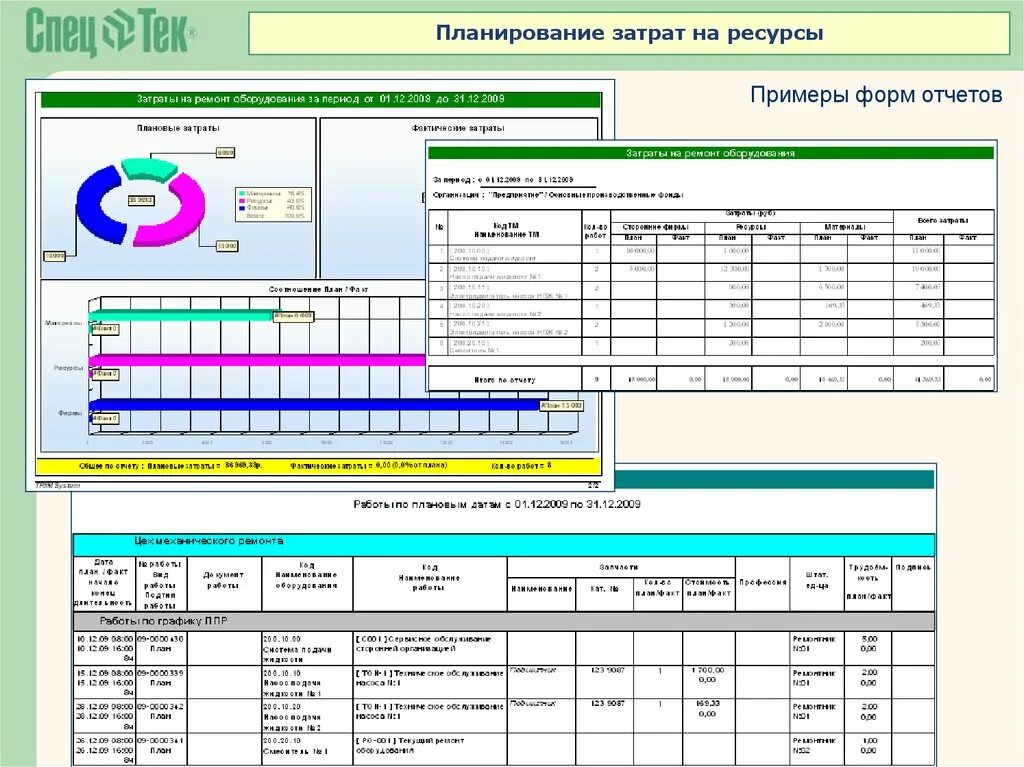1024x767 pixels.
Task: Click the magenta 'Ресурсы' legend swatch
Action: point(242,201)
